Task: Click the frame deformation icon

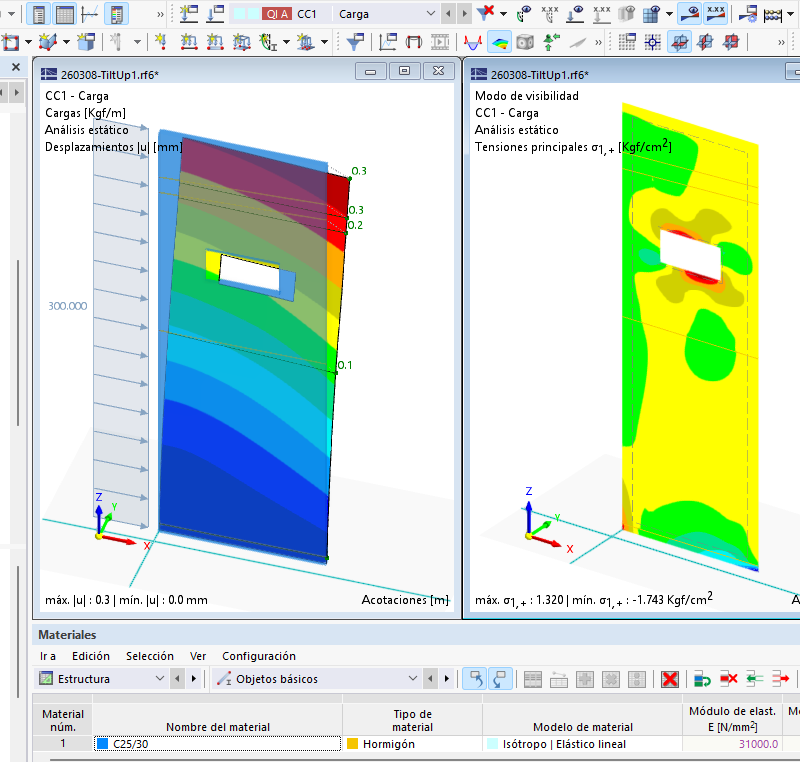Action: (414, 42)
